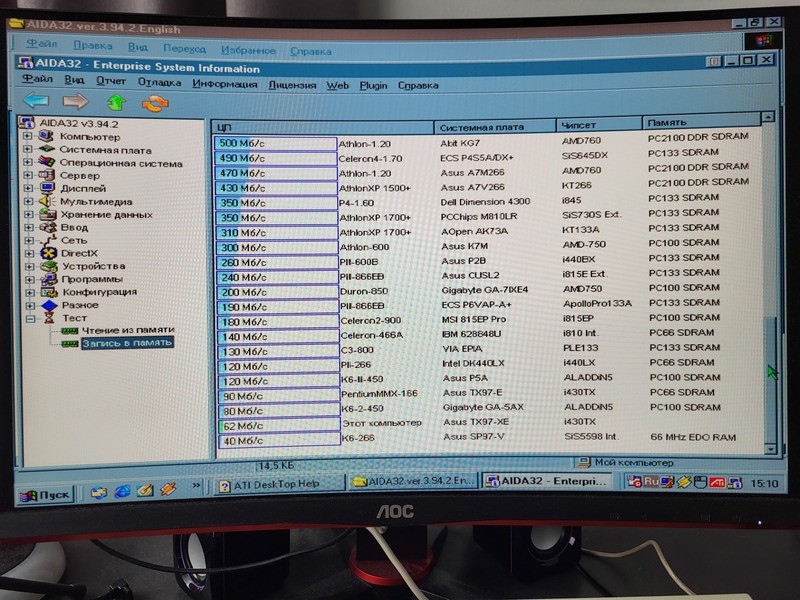Click the 62 Мб/с result bar

tap(279, 426)
